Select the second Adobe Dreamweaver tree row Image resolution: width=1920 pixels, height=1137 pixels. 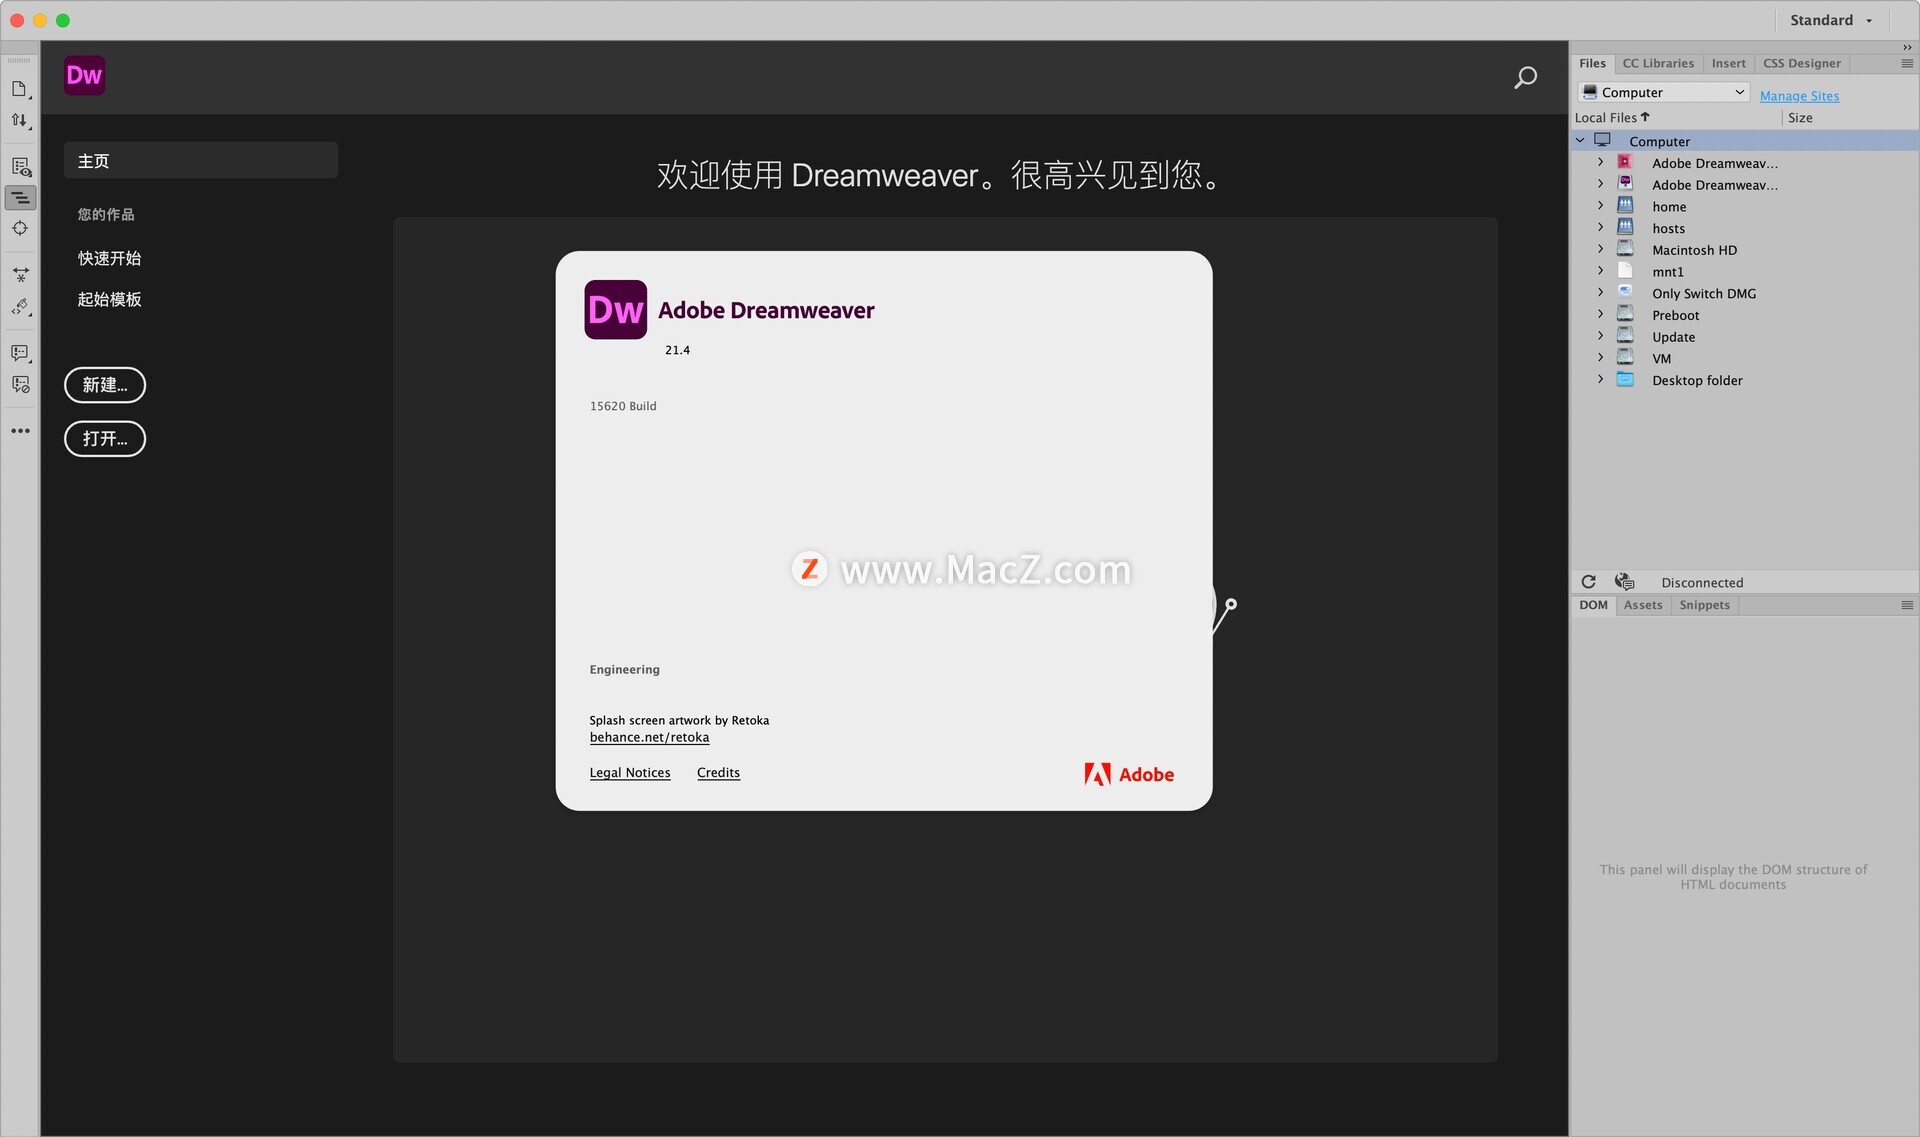click(1745, 185)
